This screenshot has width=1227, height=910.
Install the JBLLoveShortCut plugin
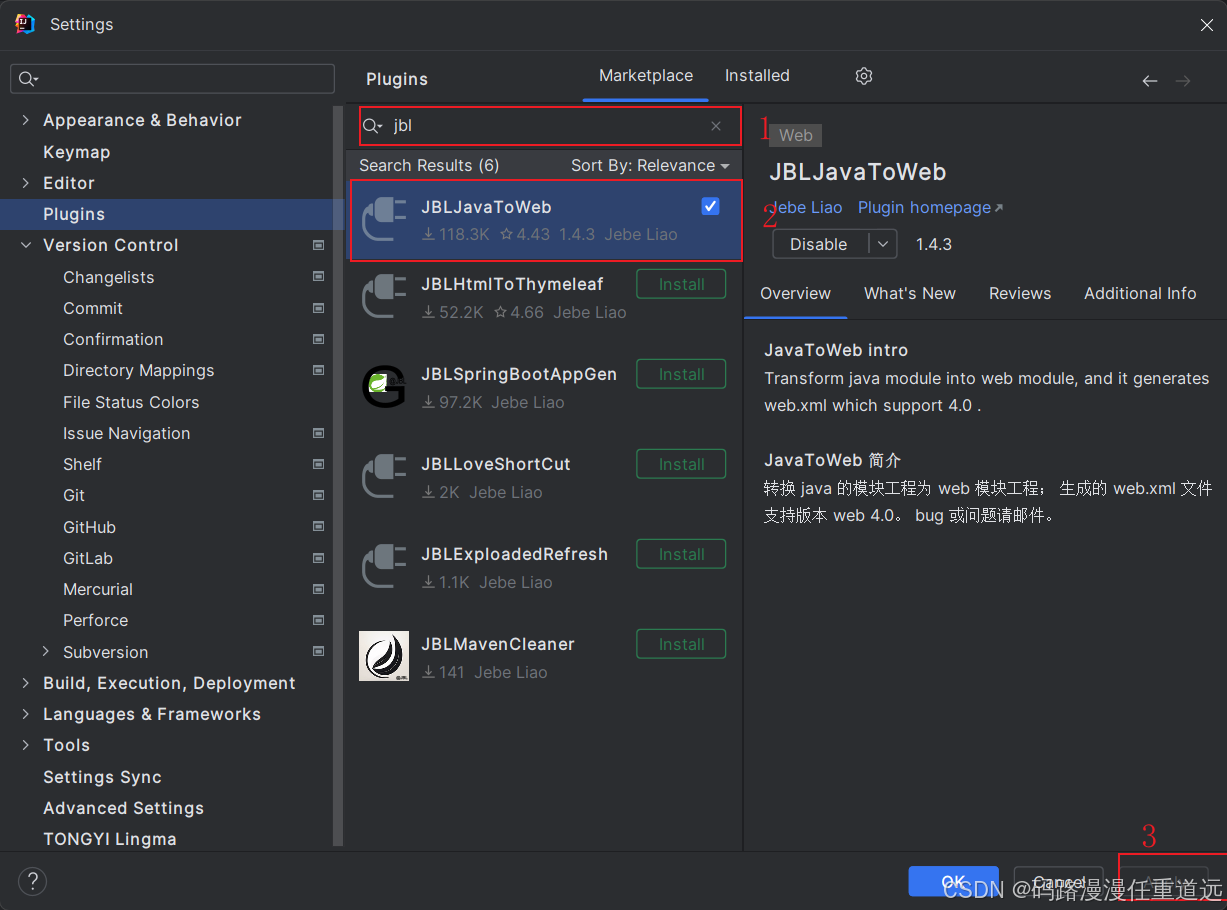681,464
